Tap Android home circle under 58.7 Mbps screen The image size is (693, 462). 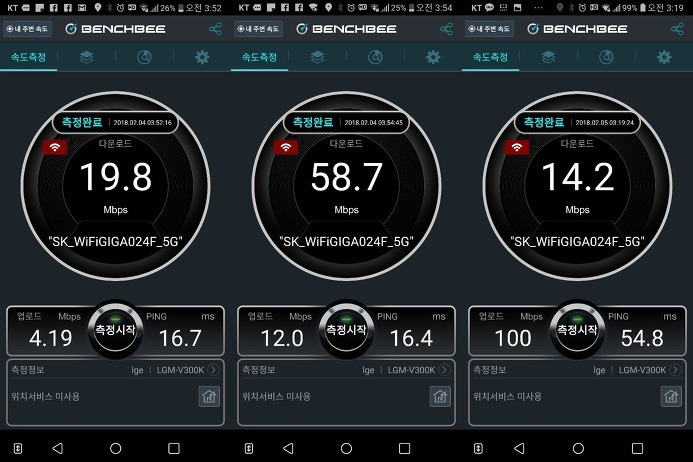346,448
